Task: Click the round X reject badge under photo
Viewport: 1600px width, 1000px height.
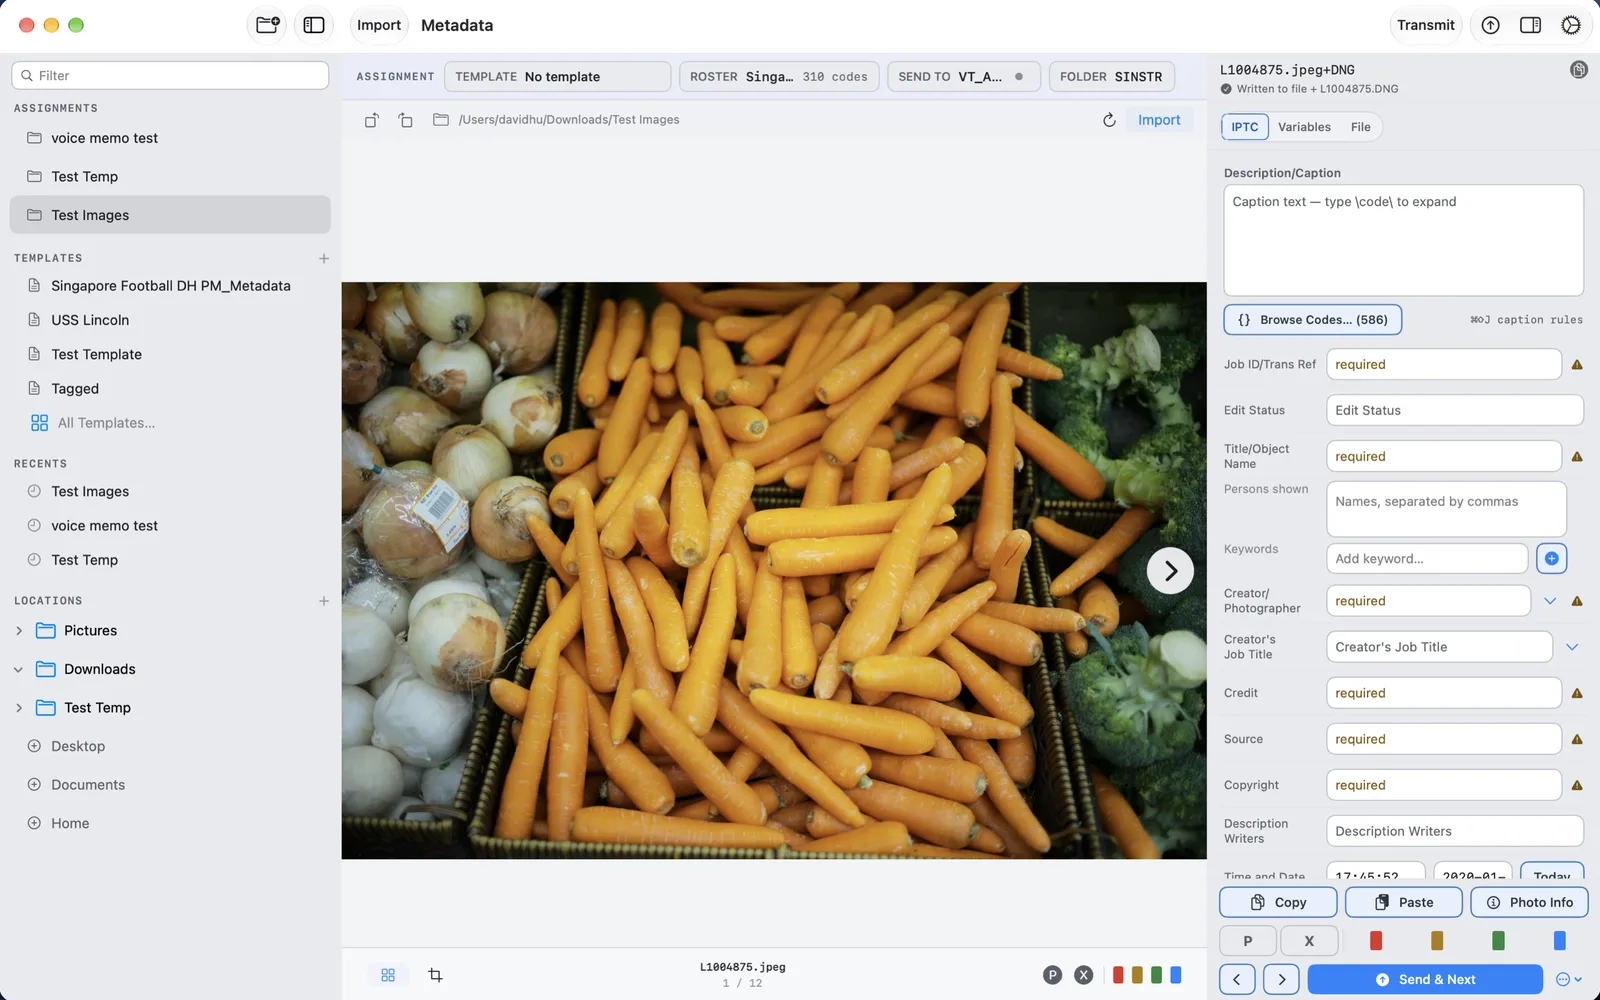Action: click(x=1083, y=975)
